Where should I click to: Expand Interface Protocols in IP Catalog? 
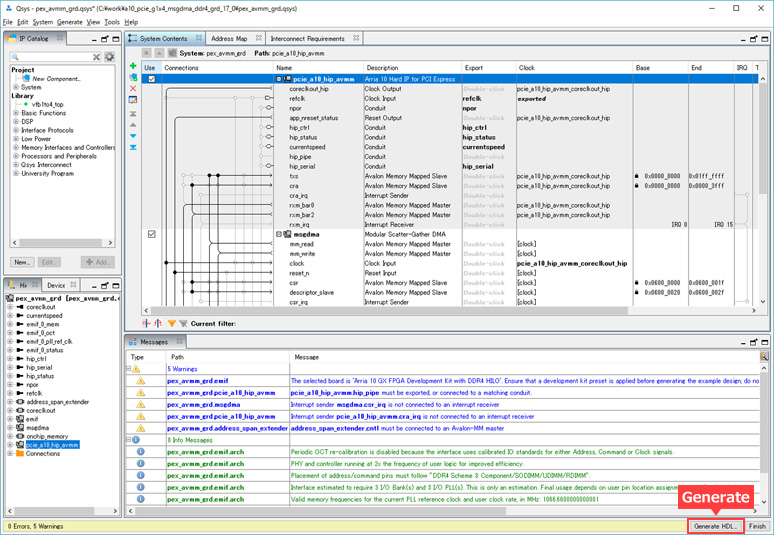tap(16, 130)
